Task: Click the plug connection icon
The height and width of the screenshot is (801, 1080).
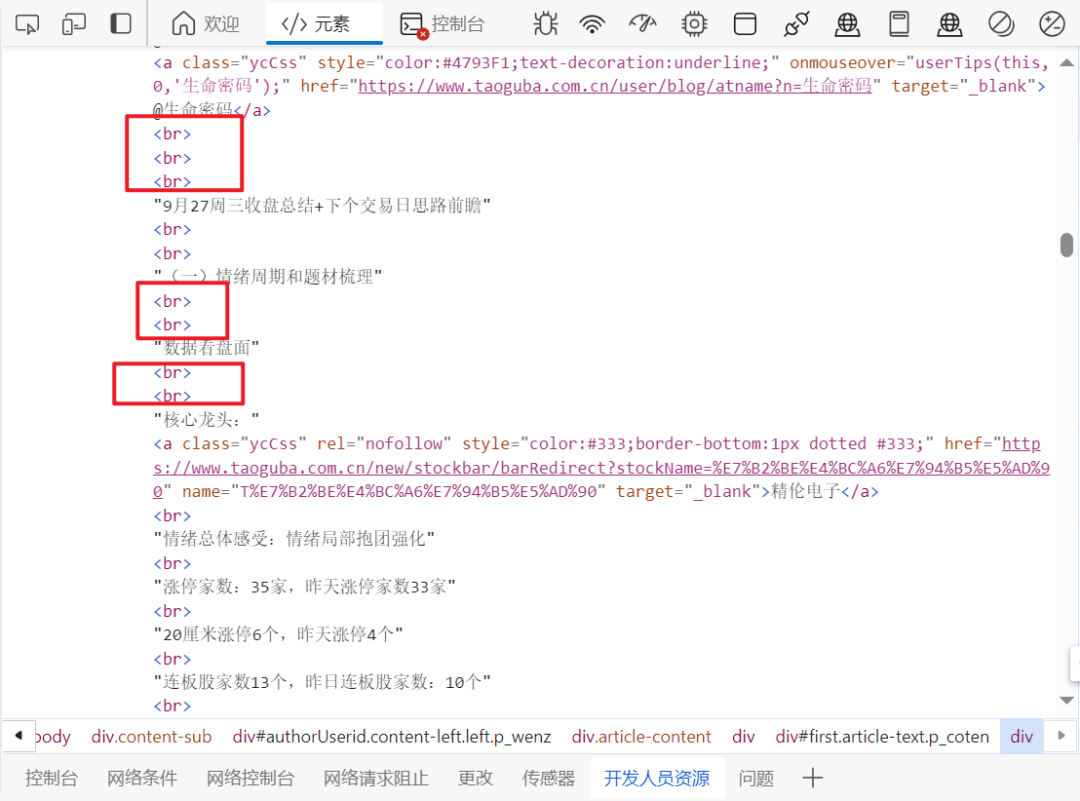Action: coord(796,23)
